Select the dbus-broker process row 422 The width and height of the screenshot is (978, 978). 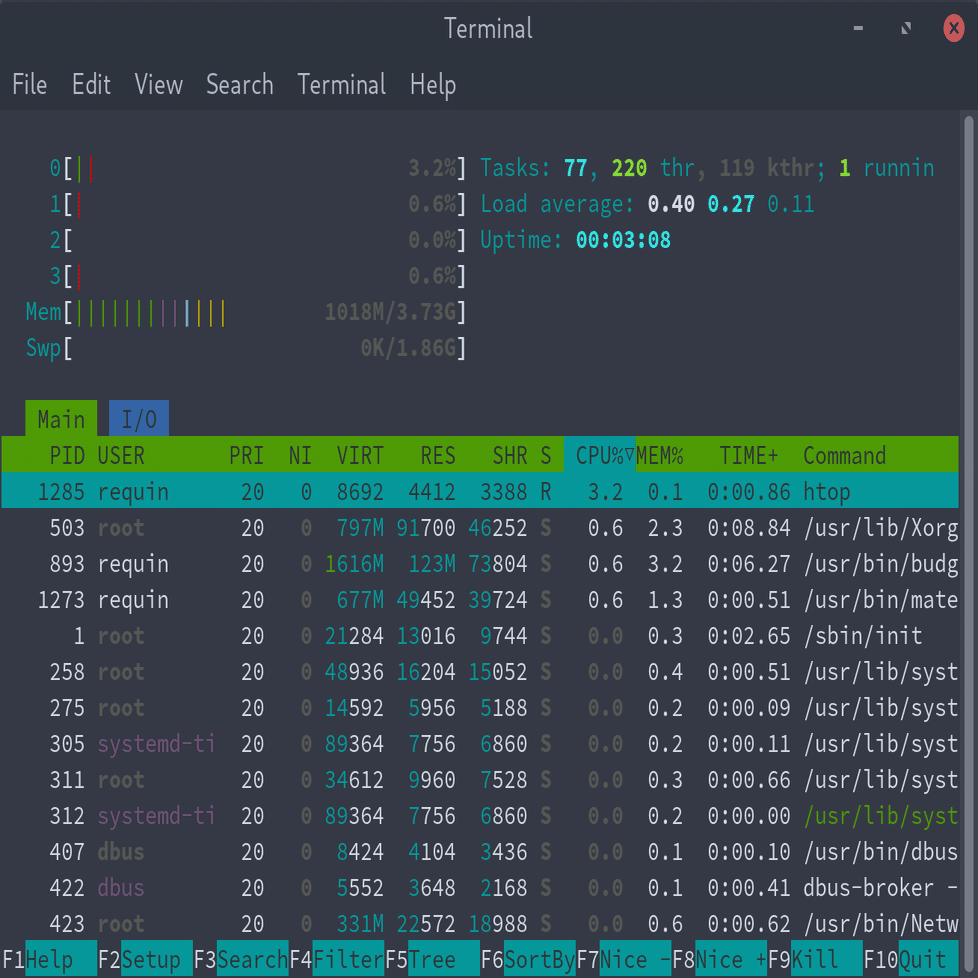click(480, 888)
